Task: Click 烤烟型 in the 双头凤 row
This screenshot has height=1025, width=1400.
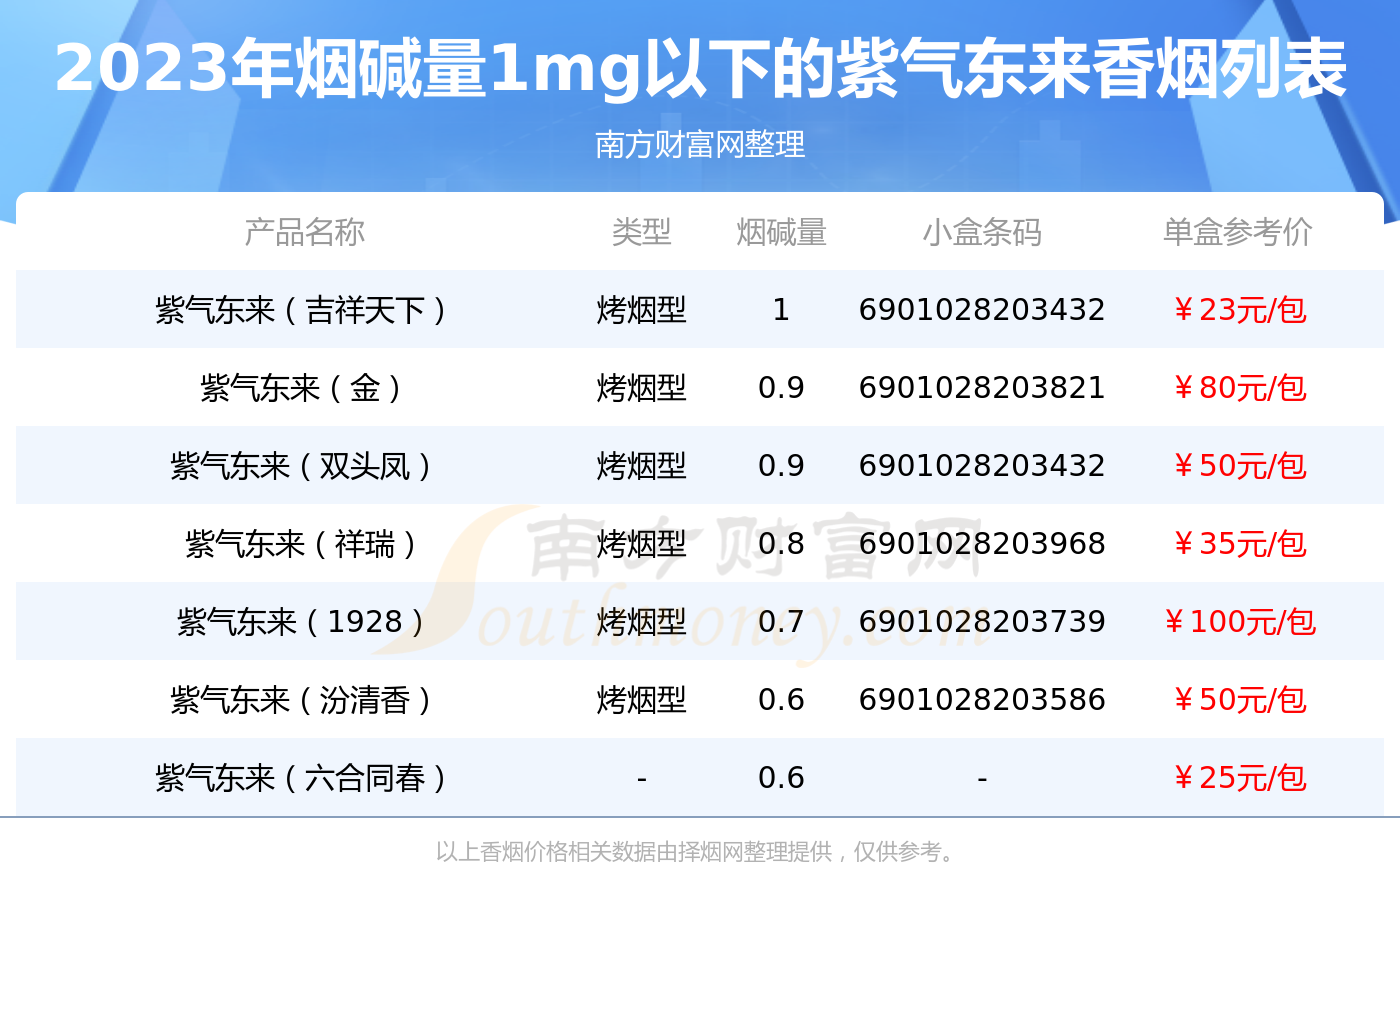Action: [641, 466]
